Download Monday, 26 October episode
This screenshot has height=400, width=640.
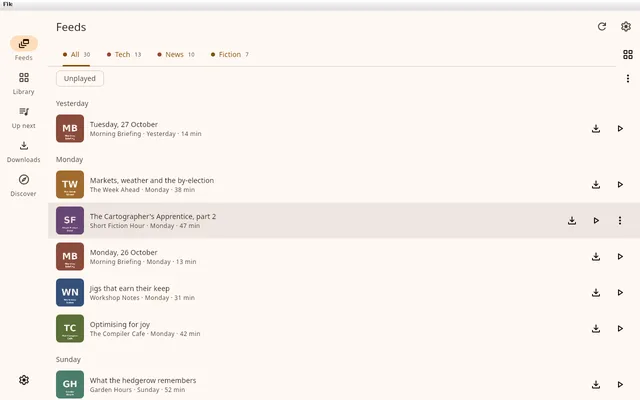(596, 256)
